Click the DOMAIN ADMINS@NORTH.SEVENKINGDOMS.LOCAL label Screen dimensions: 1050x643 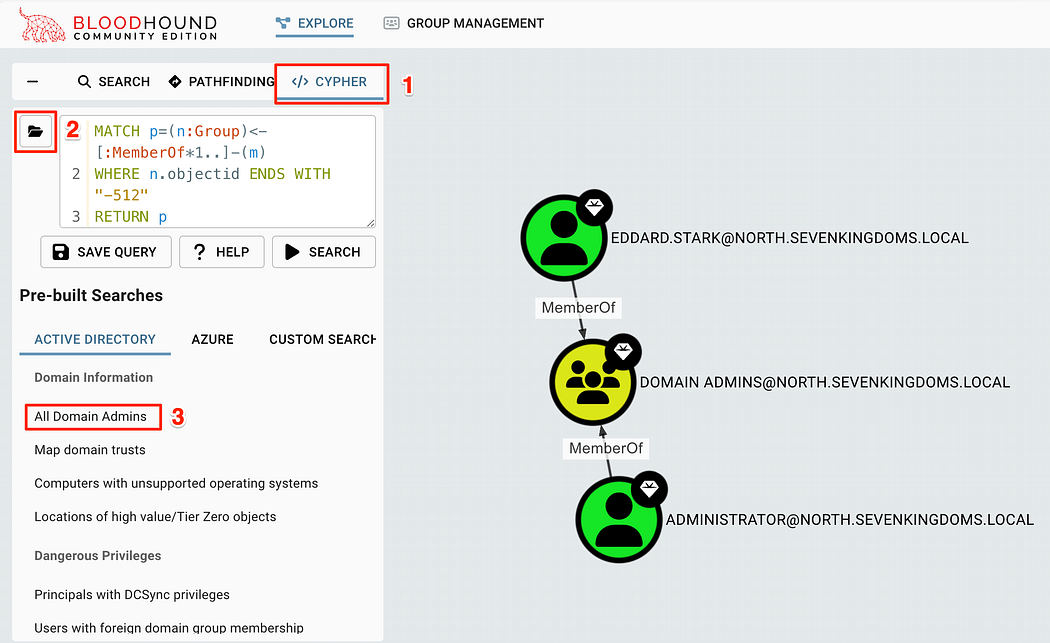point(825,382)
